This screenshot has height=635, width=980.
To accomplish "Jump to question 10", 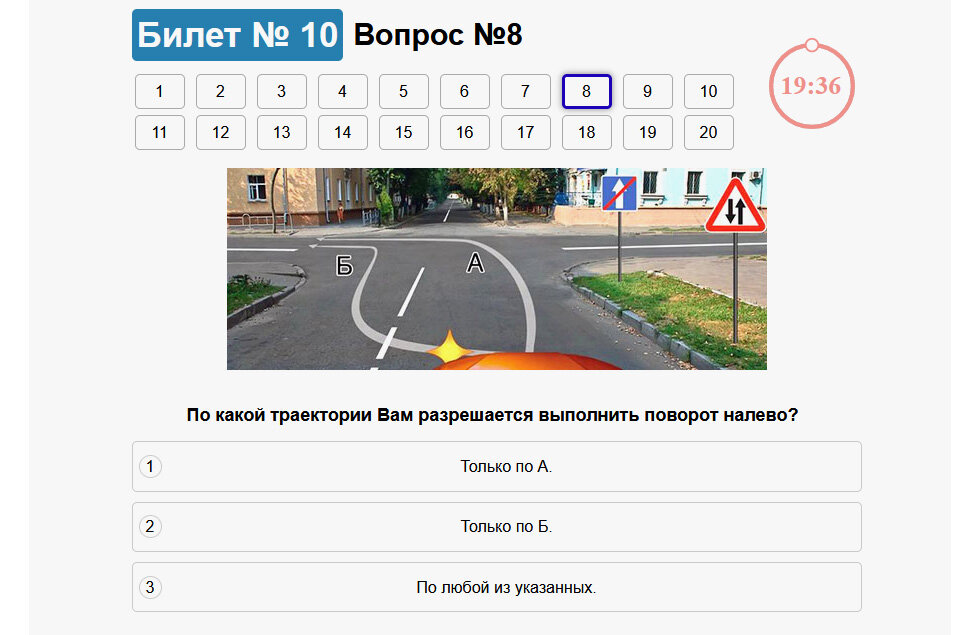I will point(709,91).
